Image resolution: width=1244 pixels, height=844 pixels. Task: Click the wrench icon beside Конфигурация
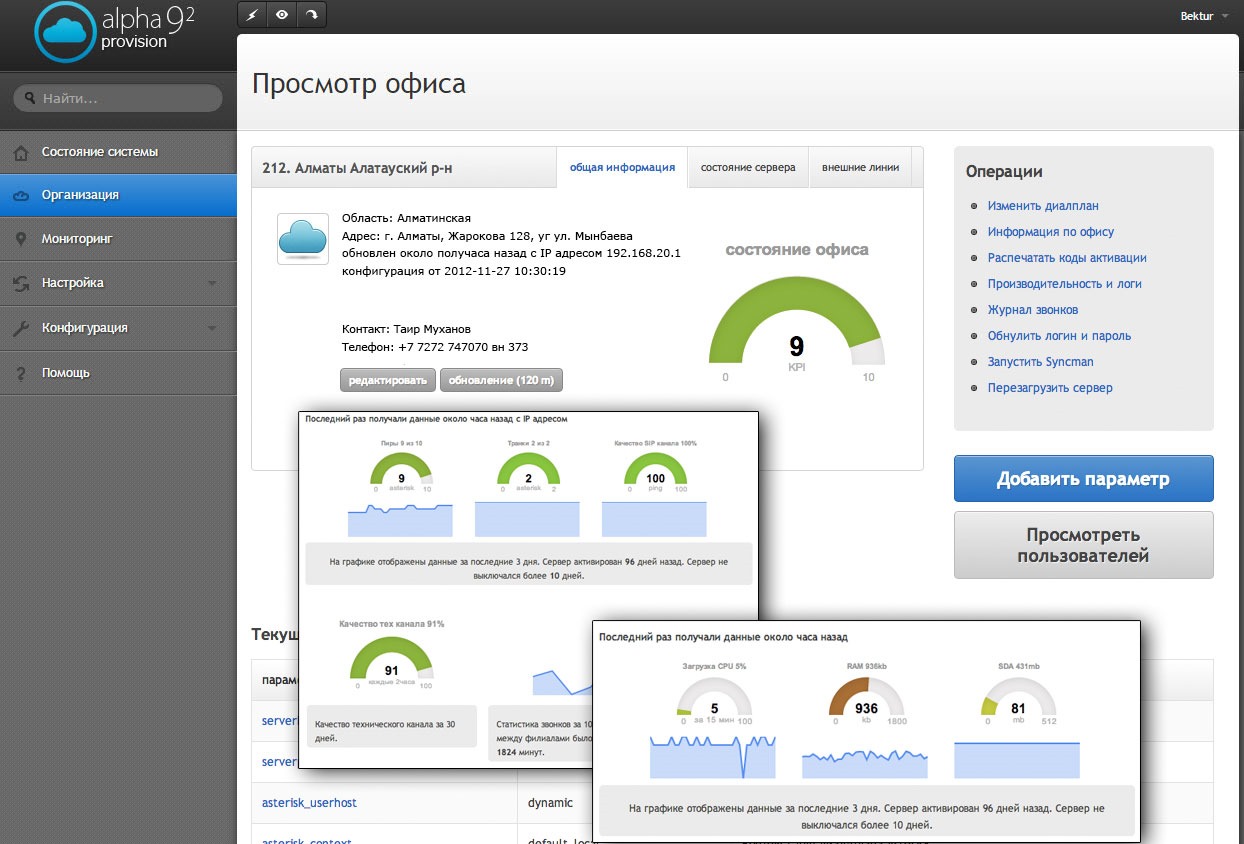pyautogui.click(x=21, y=329)
